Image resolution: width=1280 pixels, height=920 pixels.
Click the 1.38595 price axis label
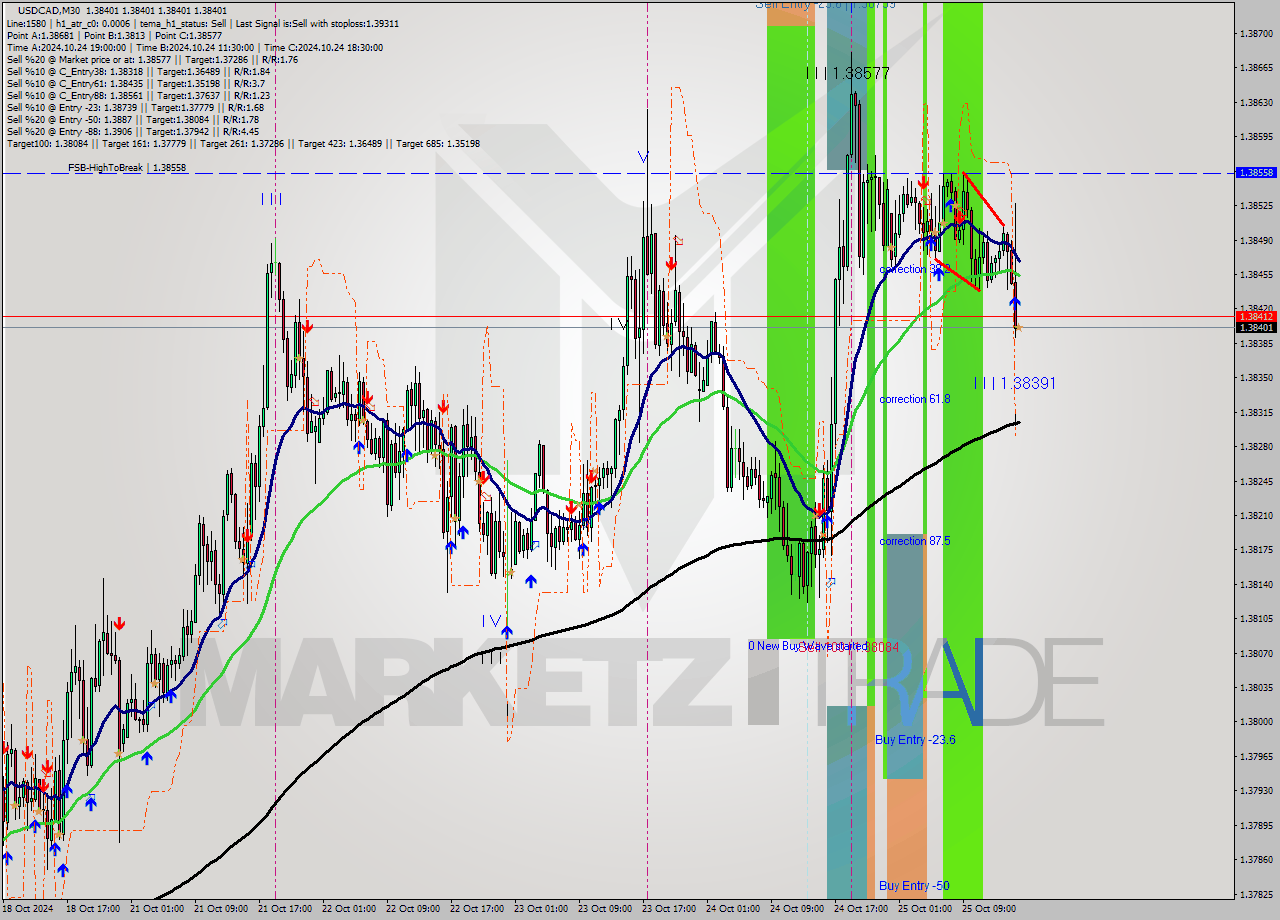click(1255, 136)
